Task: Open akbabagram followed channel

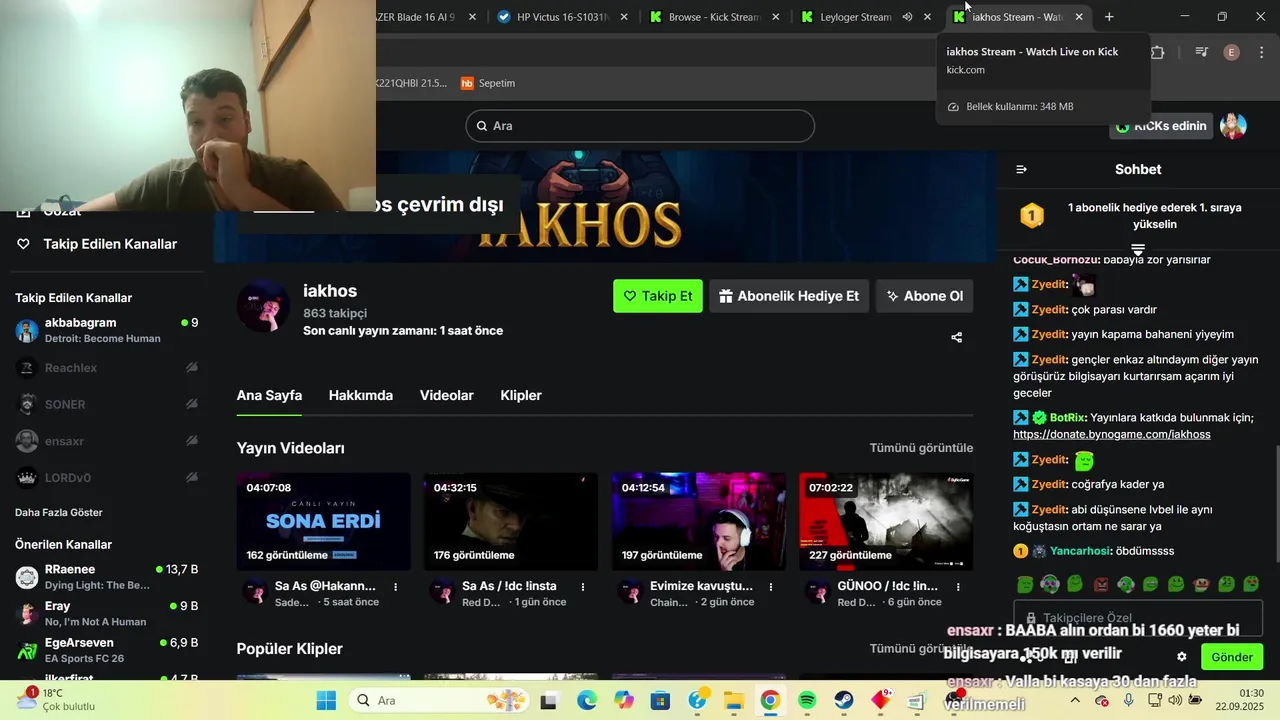Action: pyautogui.click(x=106, y=330)
